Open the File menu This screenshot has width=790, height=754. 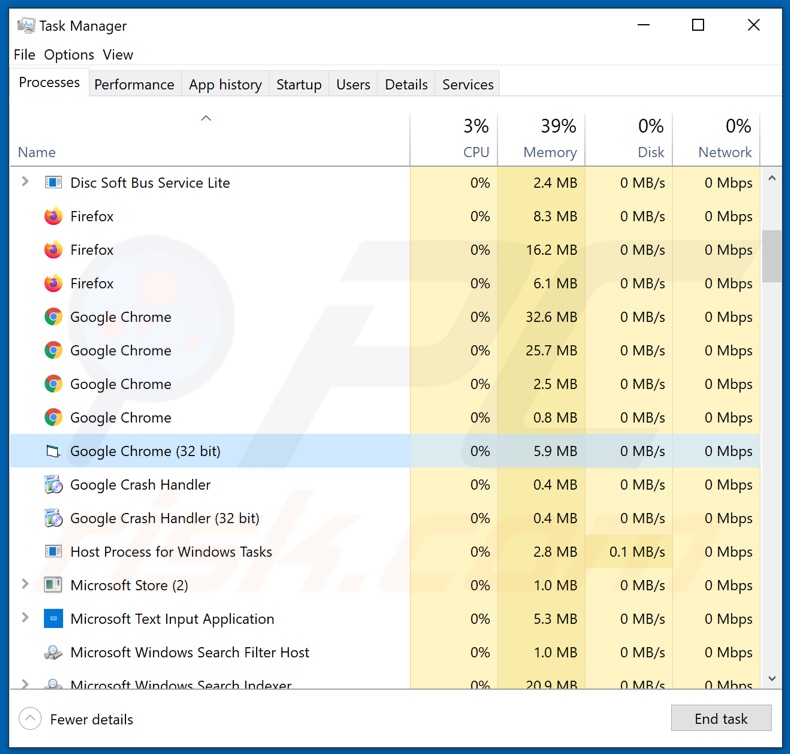pos(24,54)
